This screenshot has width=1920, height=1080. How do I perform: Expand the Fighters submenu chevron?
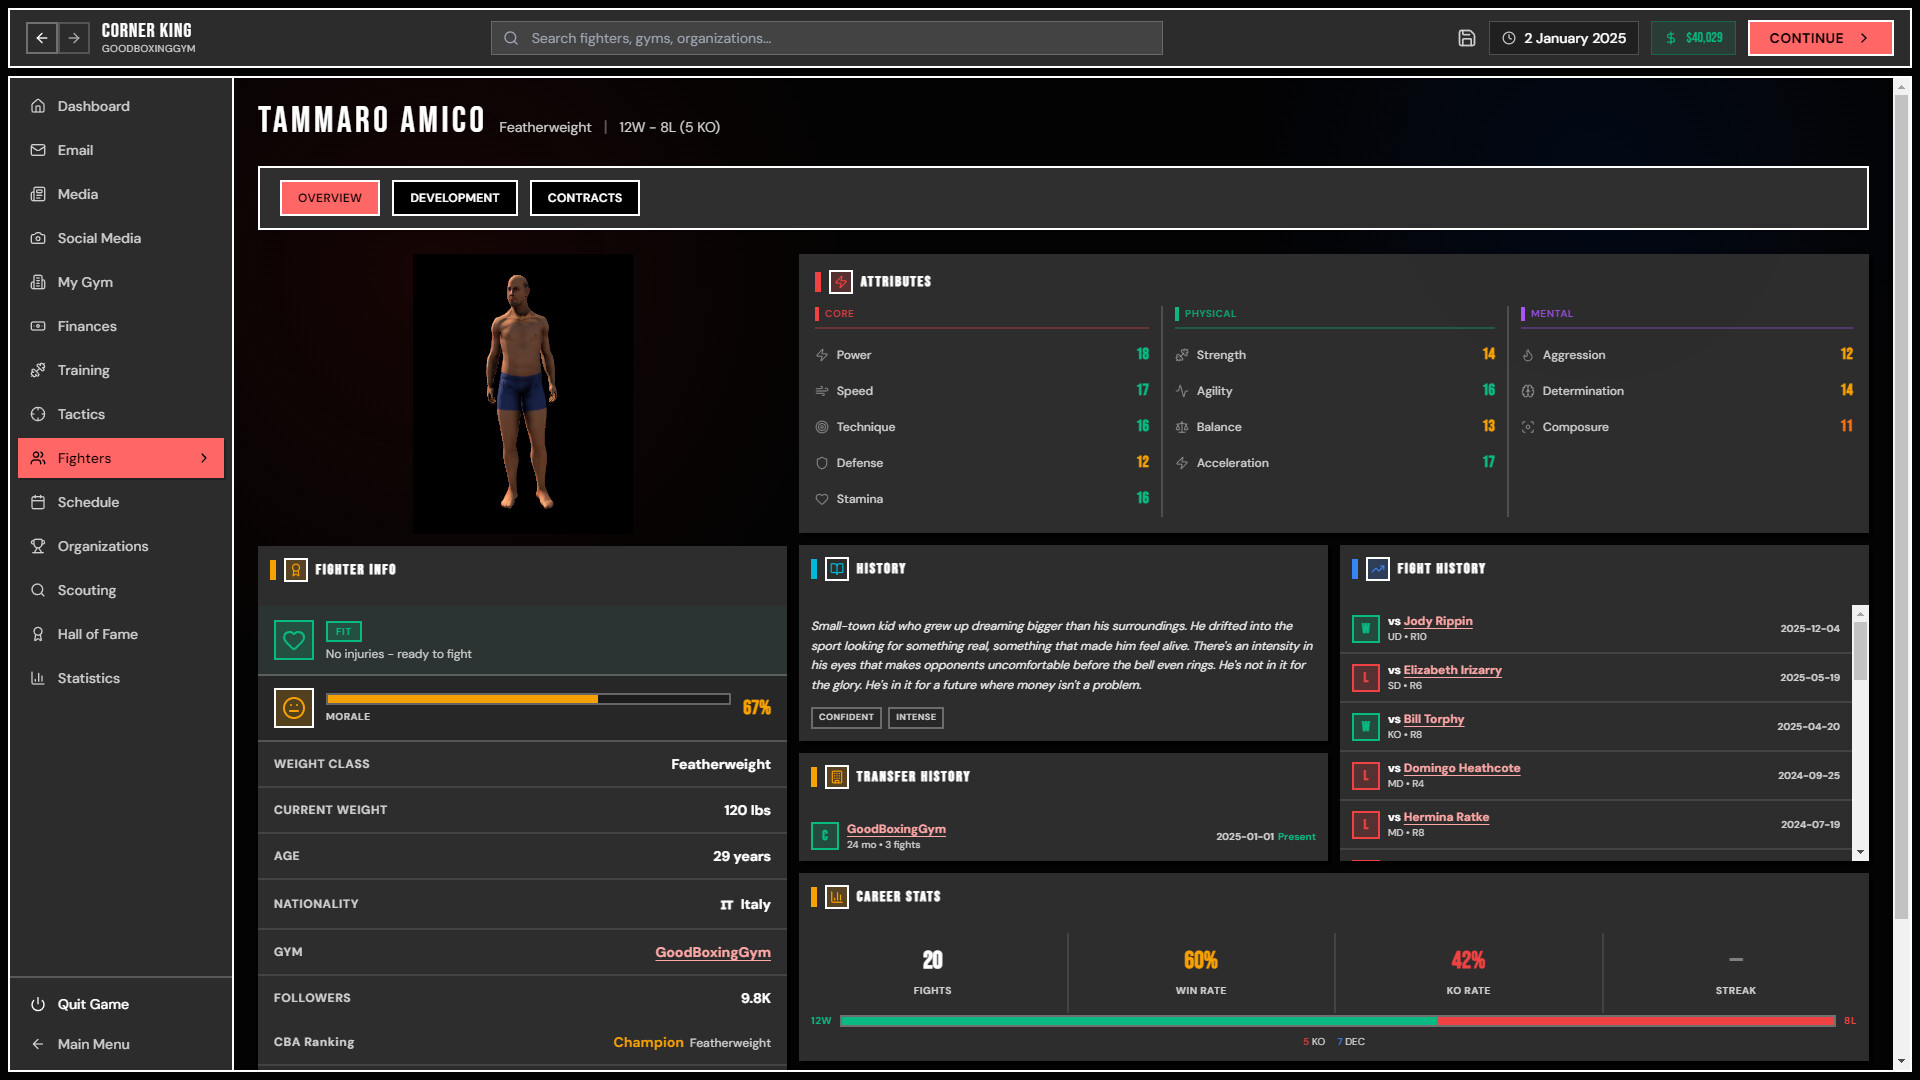(x=205, y=457)
